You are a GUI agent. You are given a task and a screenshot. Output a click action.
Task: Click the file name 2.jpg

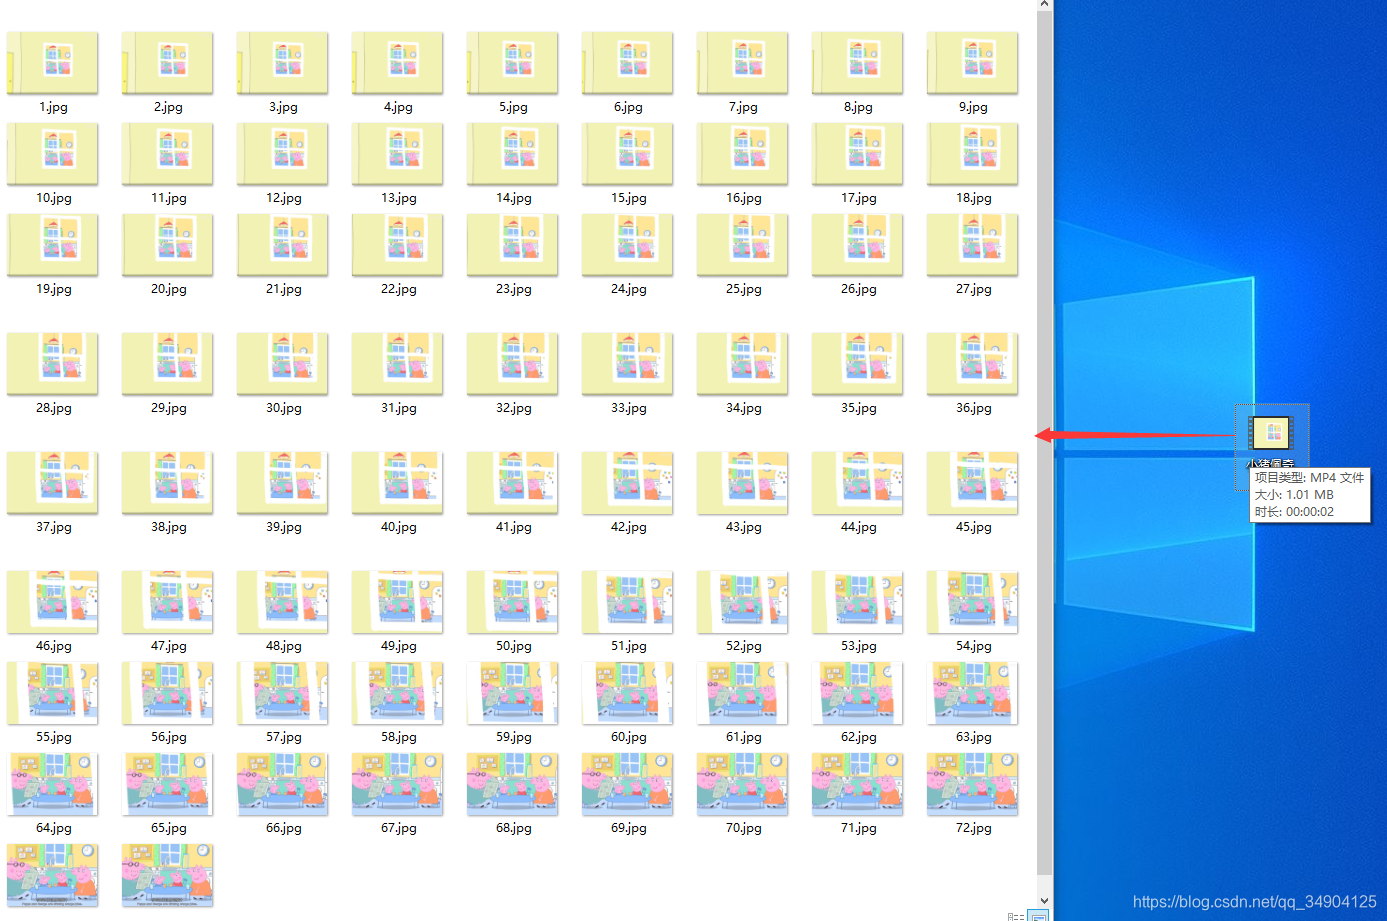(x=168, y=107)
